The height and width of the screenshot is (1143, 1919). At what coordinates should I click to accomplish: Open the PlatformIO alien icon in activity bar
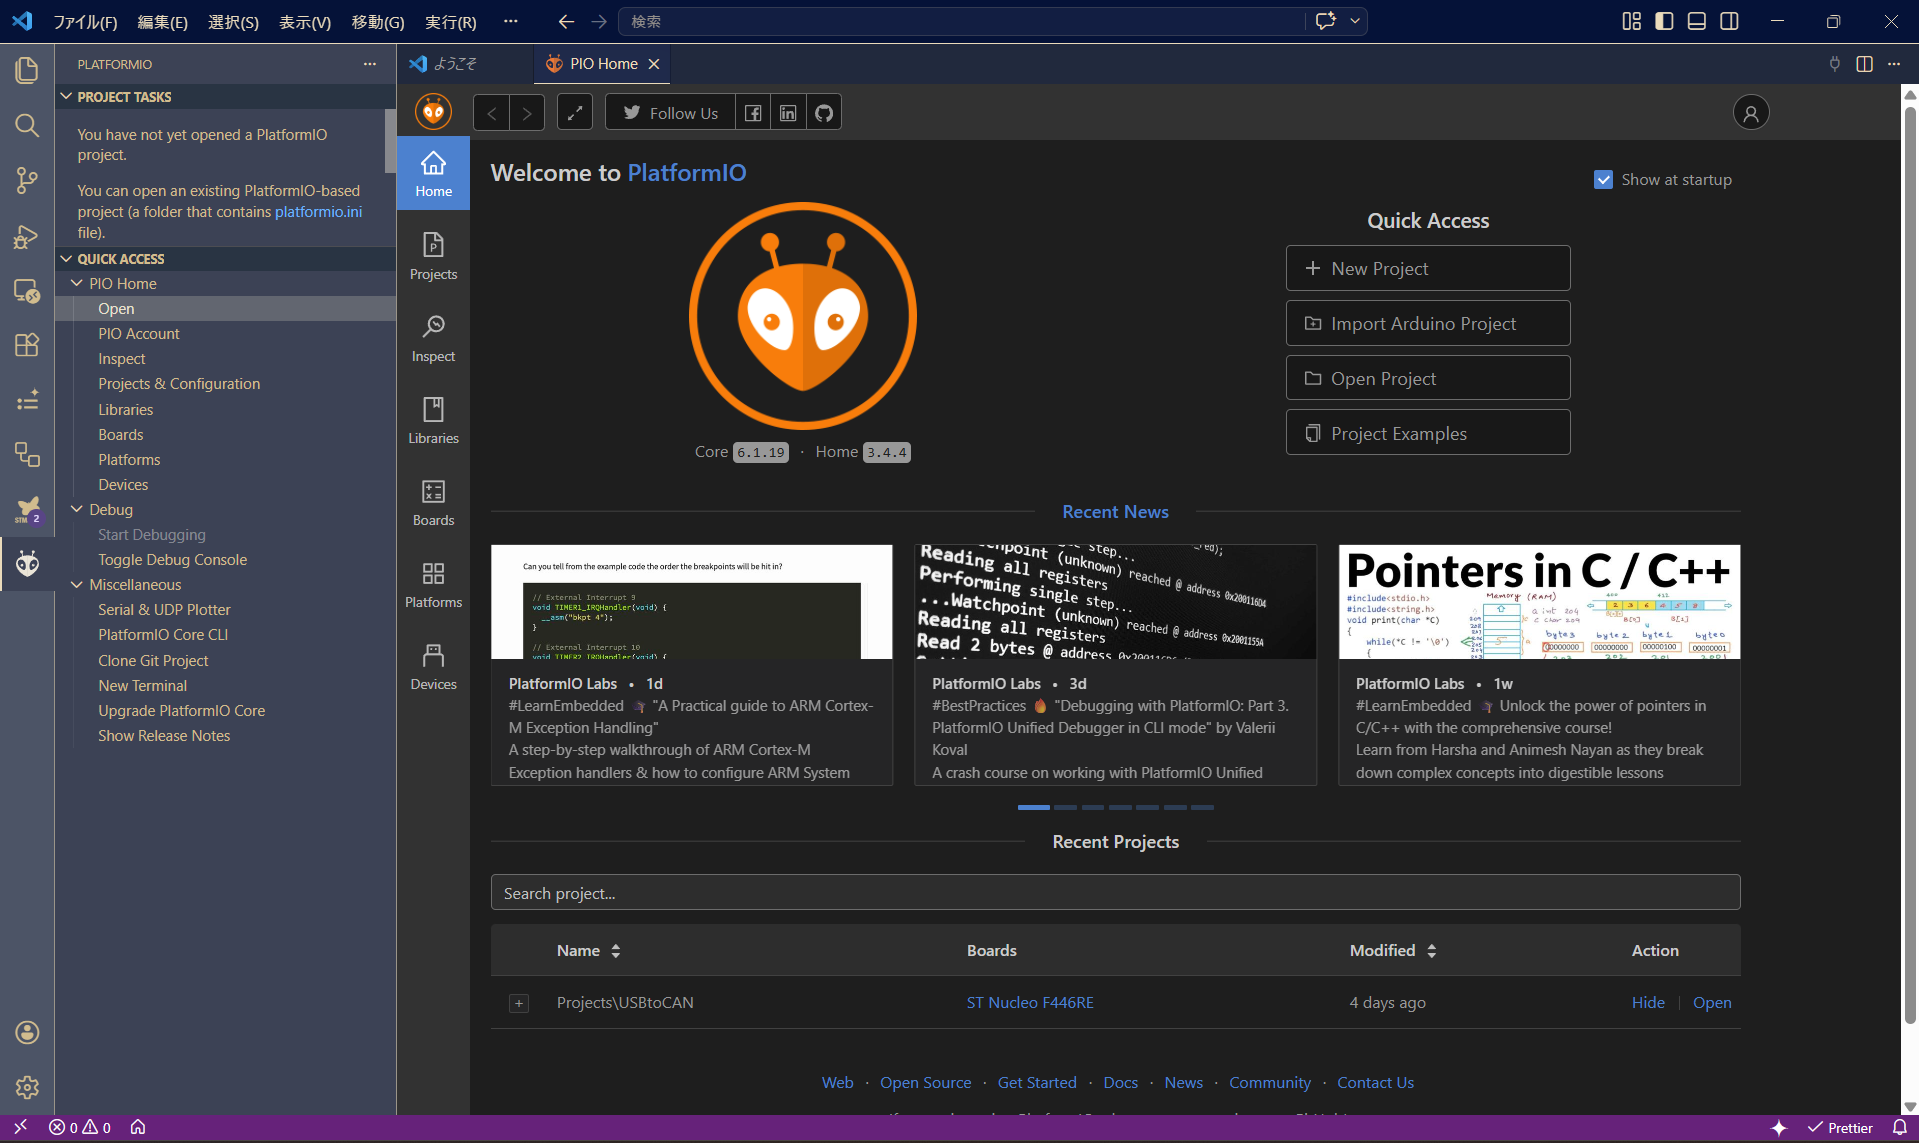coord(27,564)
